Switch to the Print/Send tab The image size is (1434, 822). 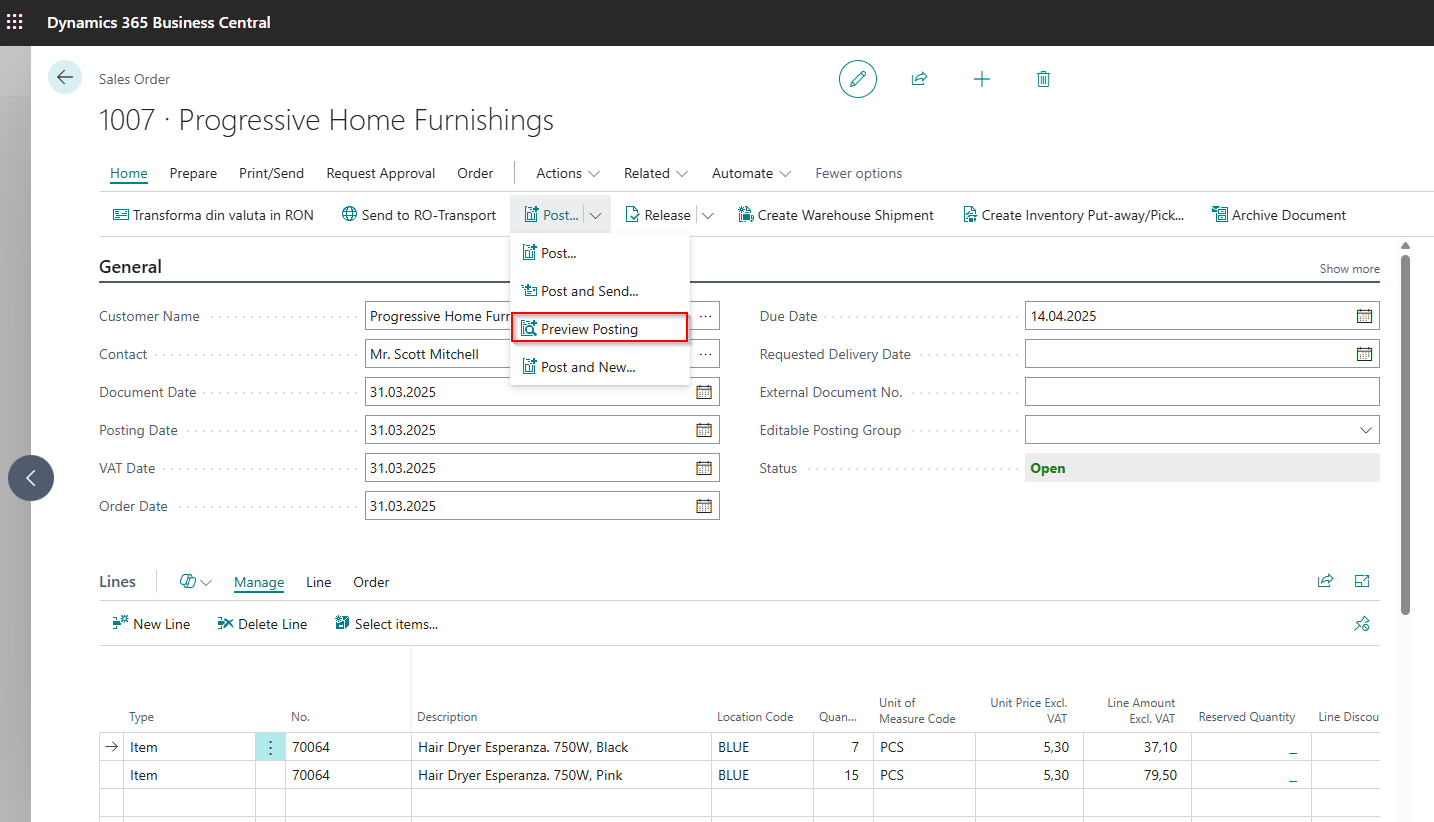(271, 173)
